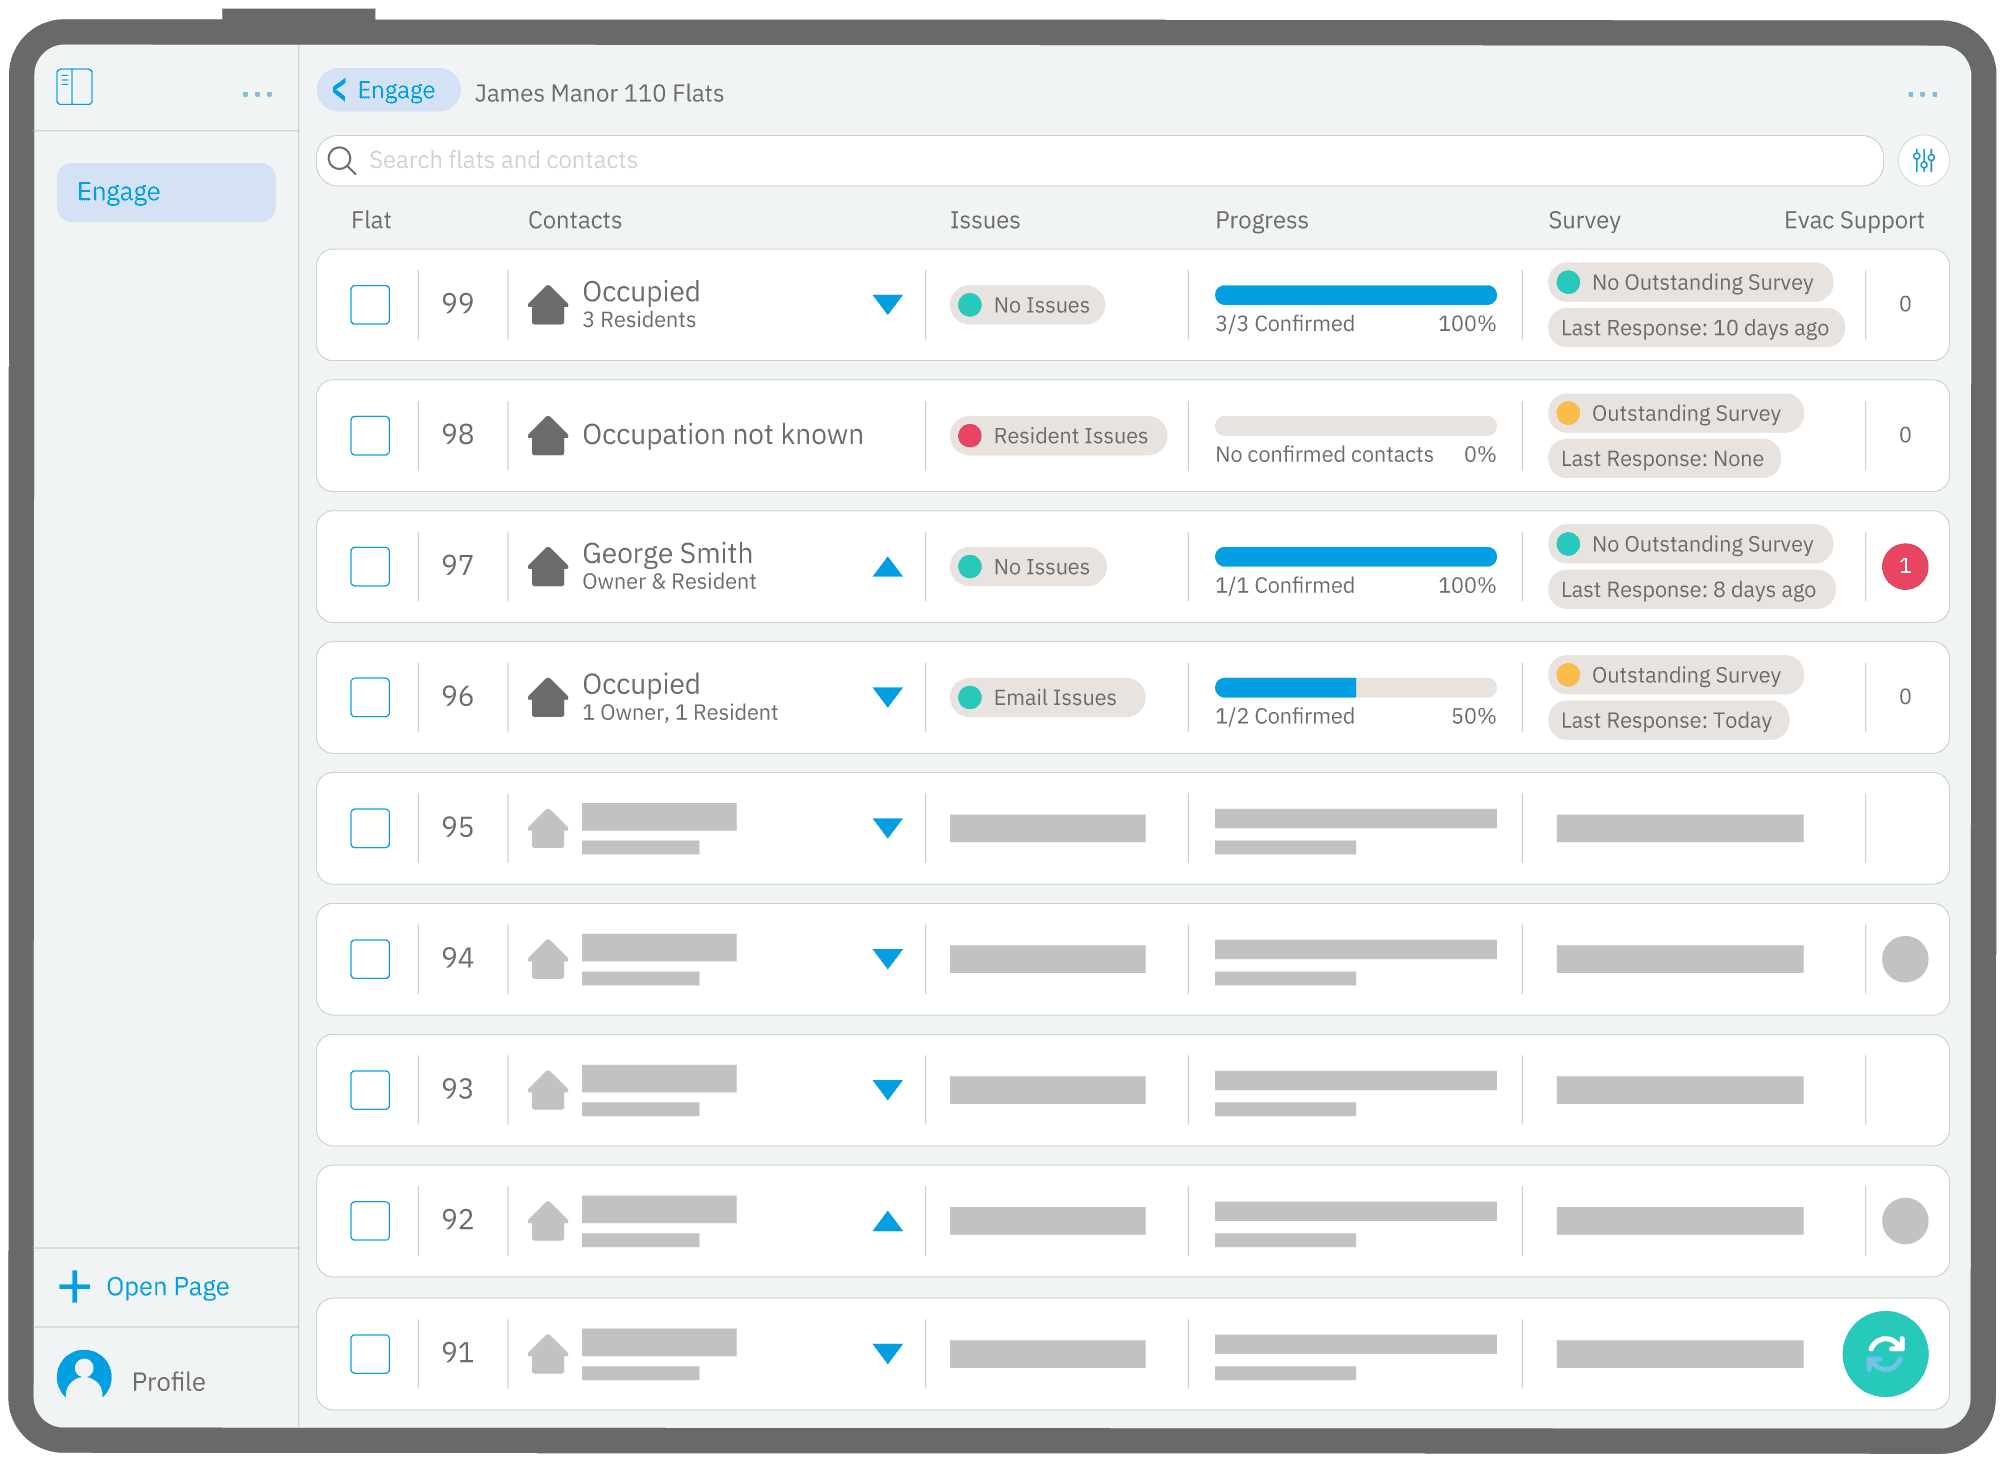Tick the checkbox for flat 99
Image resolution: width=2000 pixels, height=1458 pixels.
click(370, 304)
